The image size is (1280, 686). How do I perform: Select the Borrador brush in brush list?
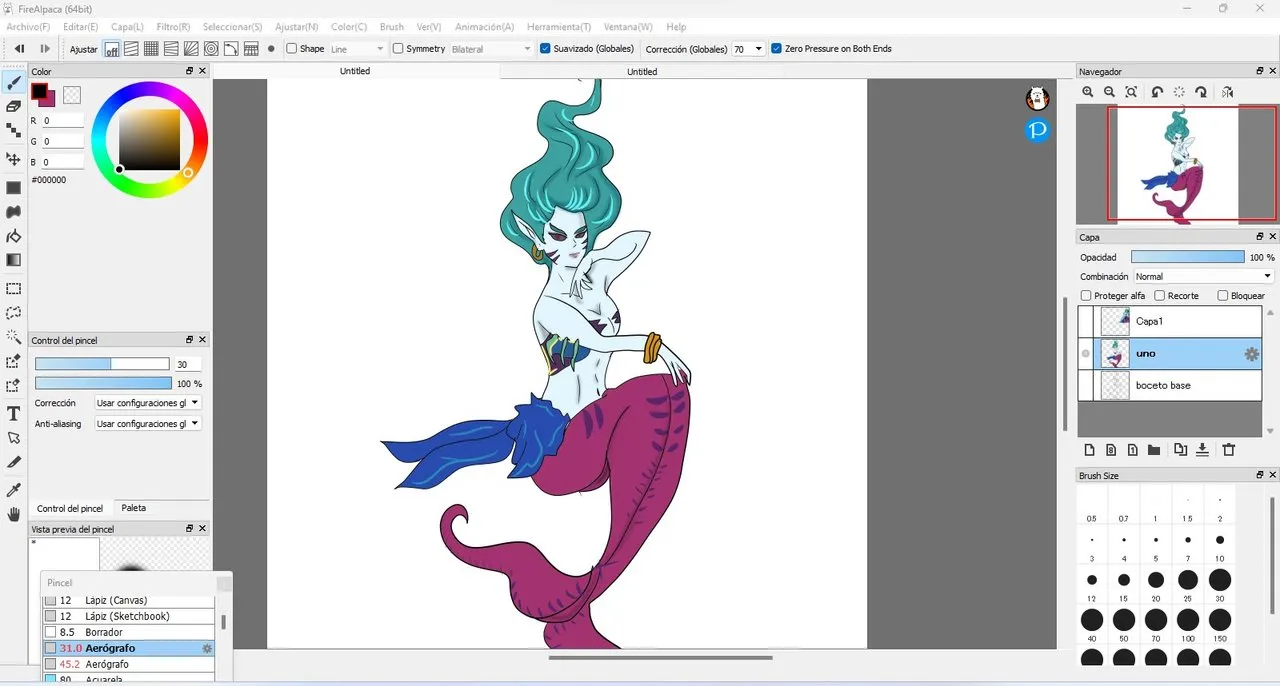[x=104, y=632]
